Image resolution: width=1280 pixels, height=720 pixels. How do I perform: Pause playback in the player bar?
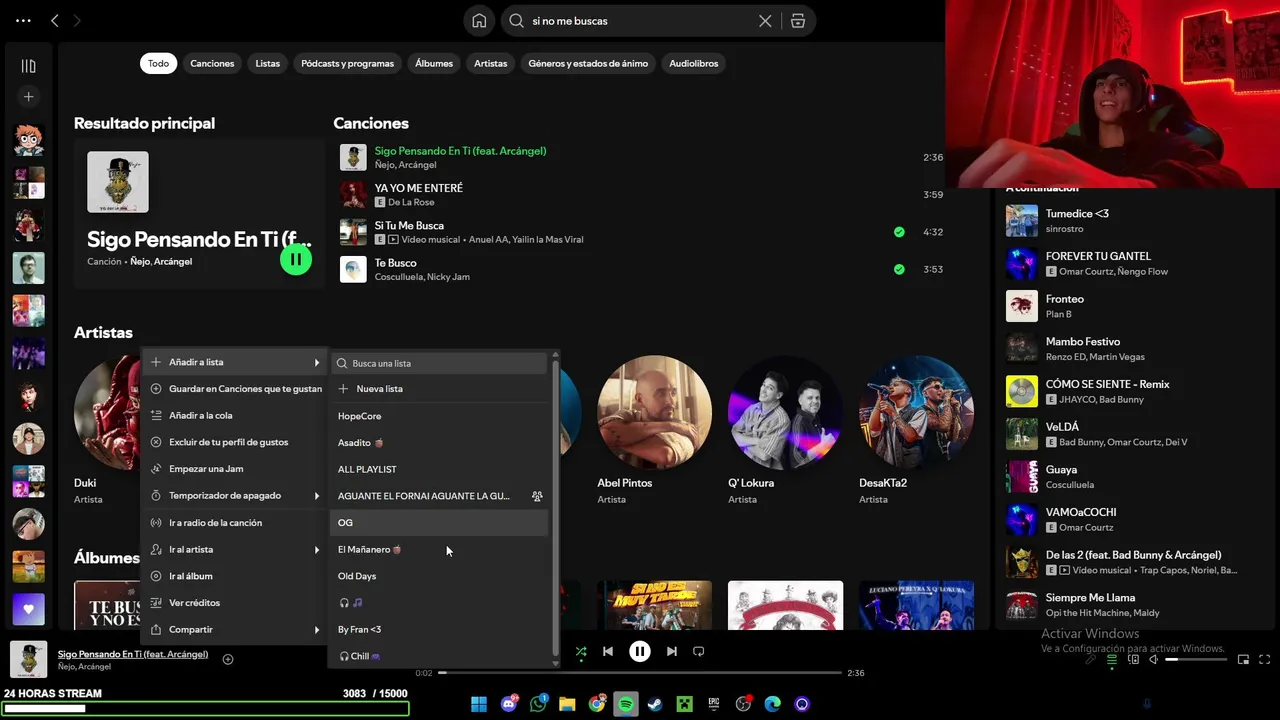(640, 651)
